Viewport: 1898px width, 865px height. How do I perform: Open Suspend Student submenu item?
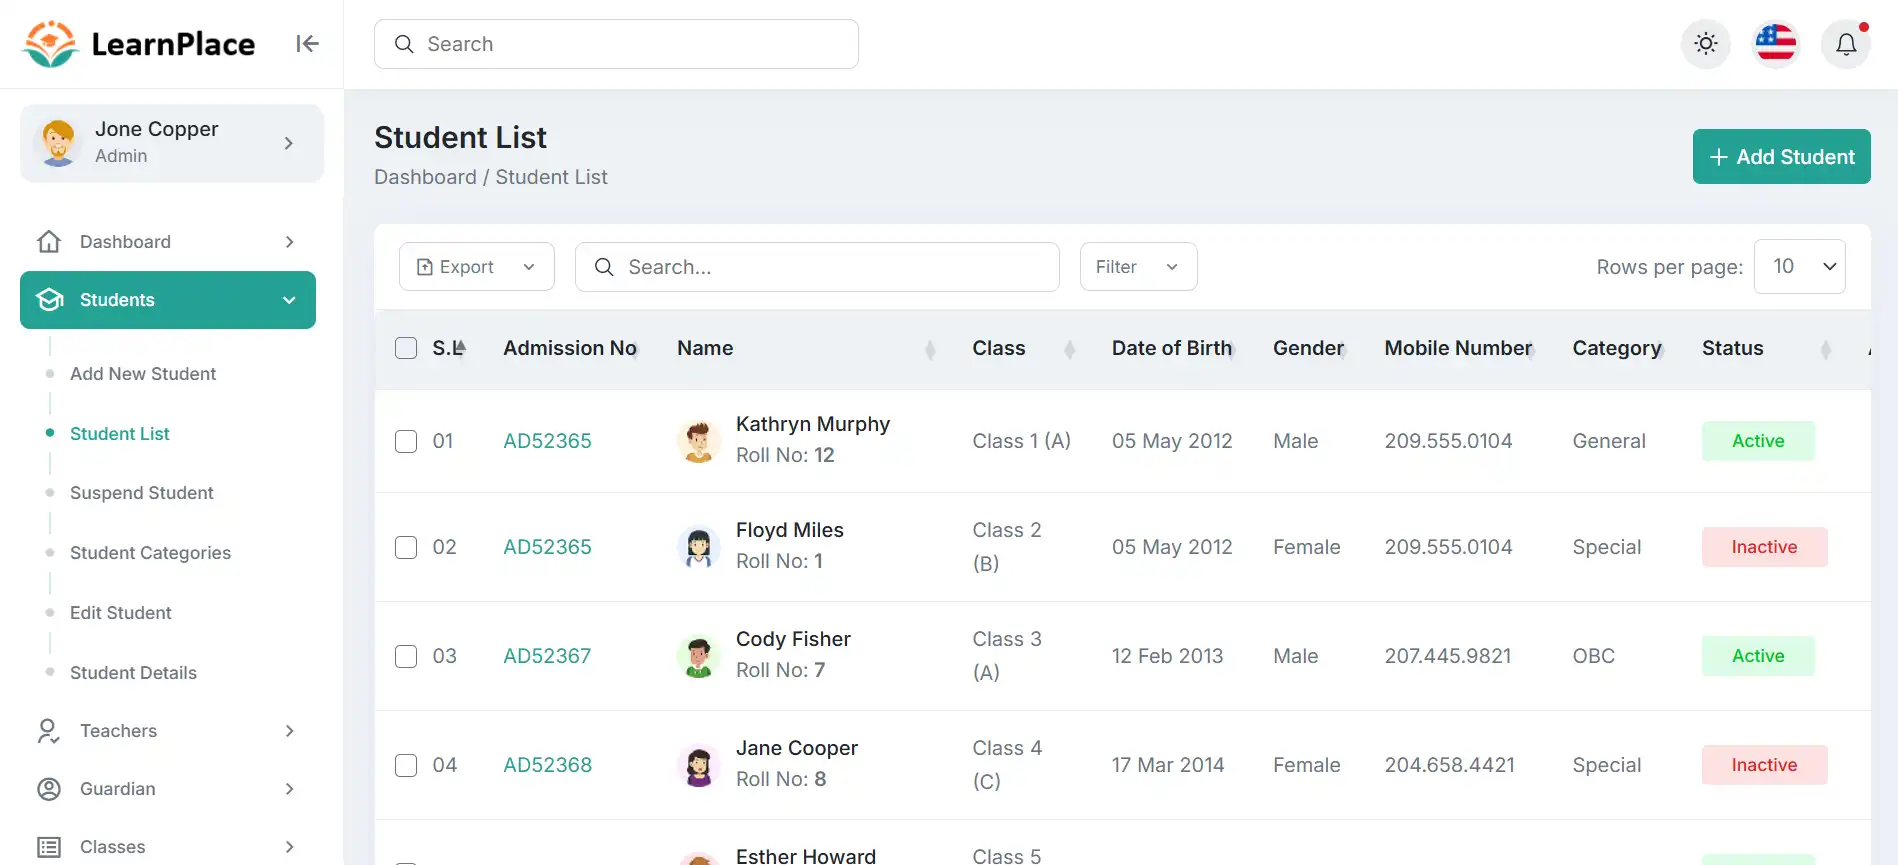click(142, 493)
